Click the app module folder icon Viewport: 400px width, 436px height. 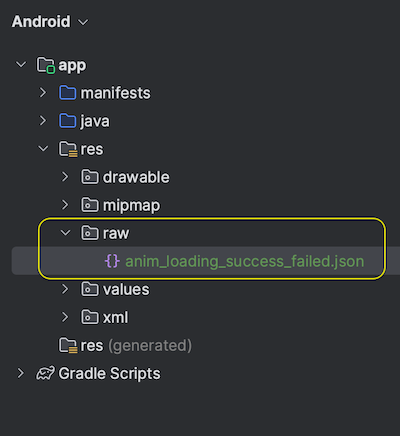pyautogui.click(x=46, y=65)
